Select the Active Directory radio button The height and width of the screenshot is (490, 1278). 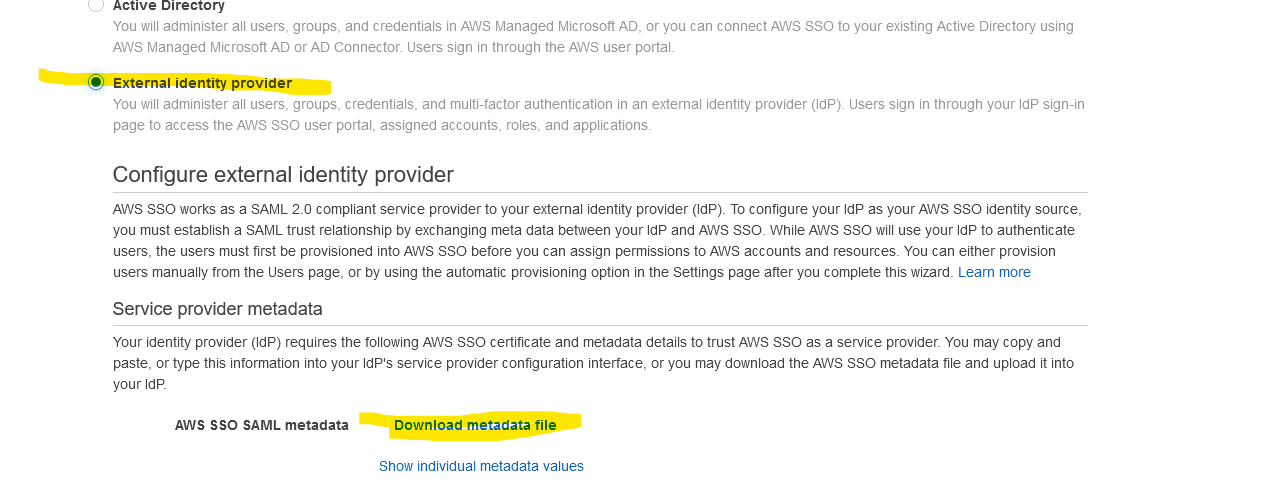(96, 5)
